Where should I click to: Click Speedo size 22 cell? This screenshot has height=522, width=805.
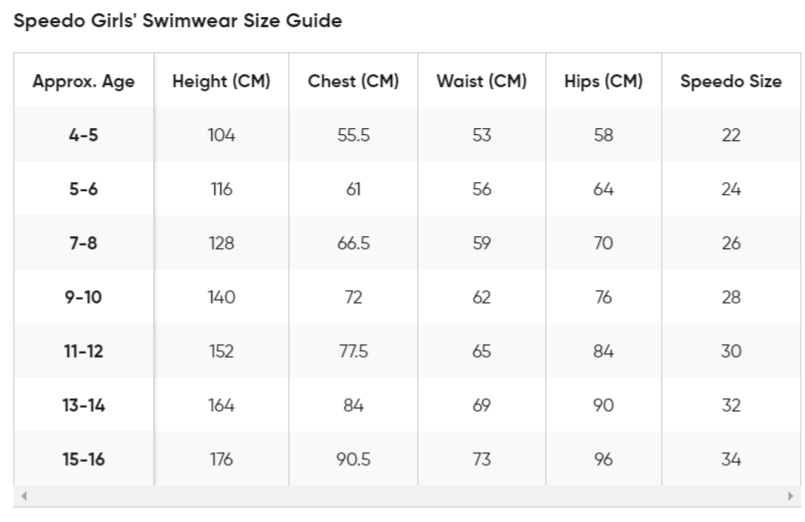point(731,135)
